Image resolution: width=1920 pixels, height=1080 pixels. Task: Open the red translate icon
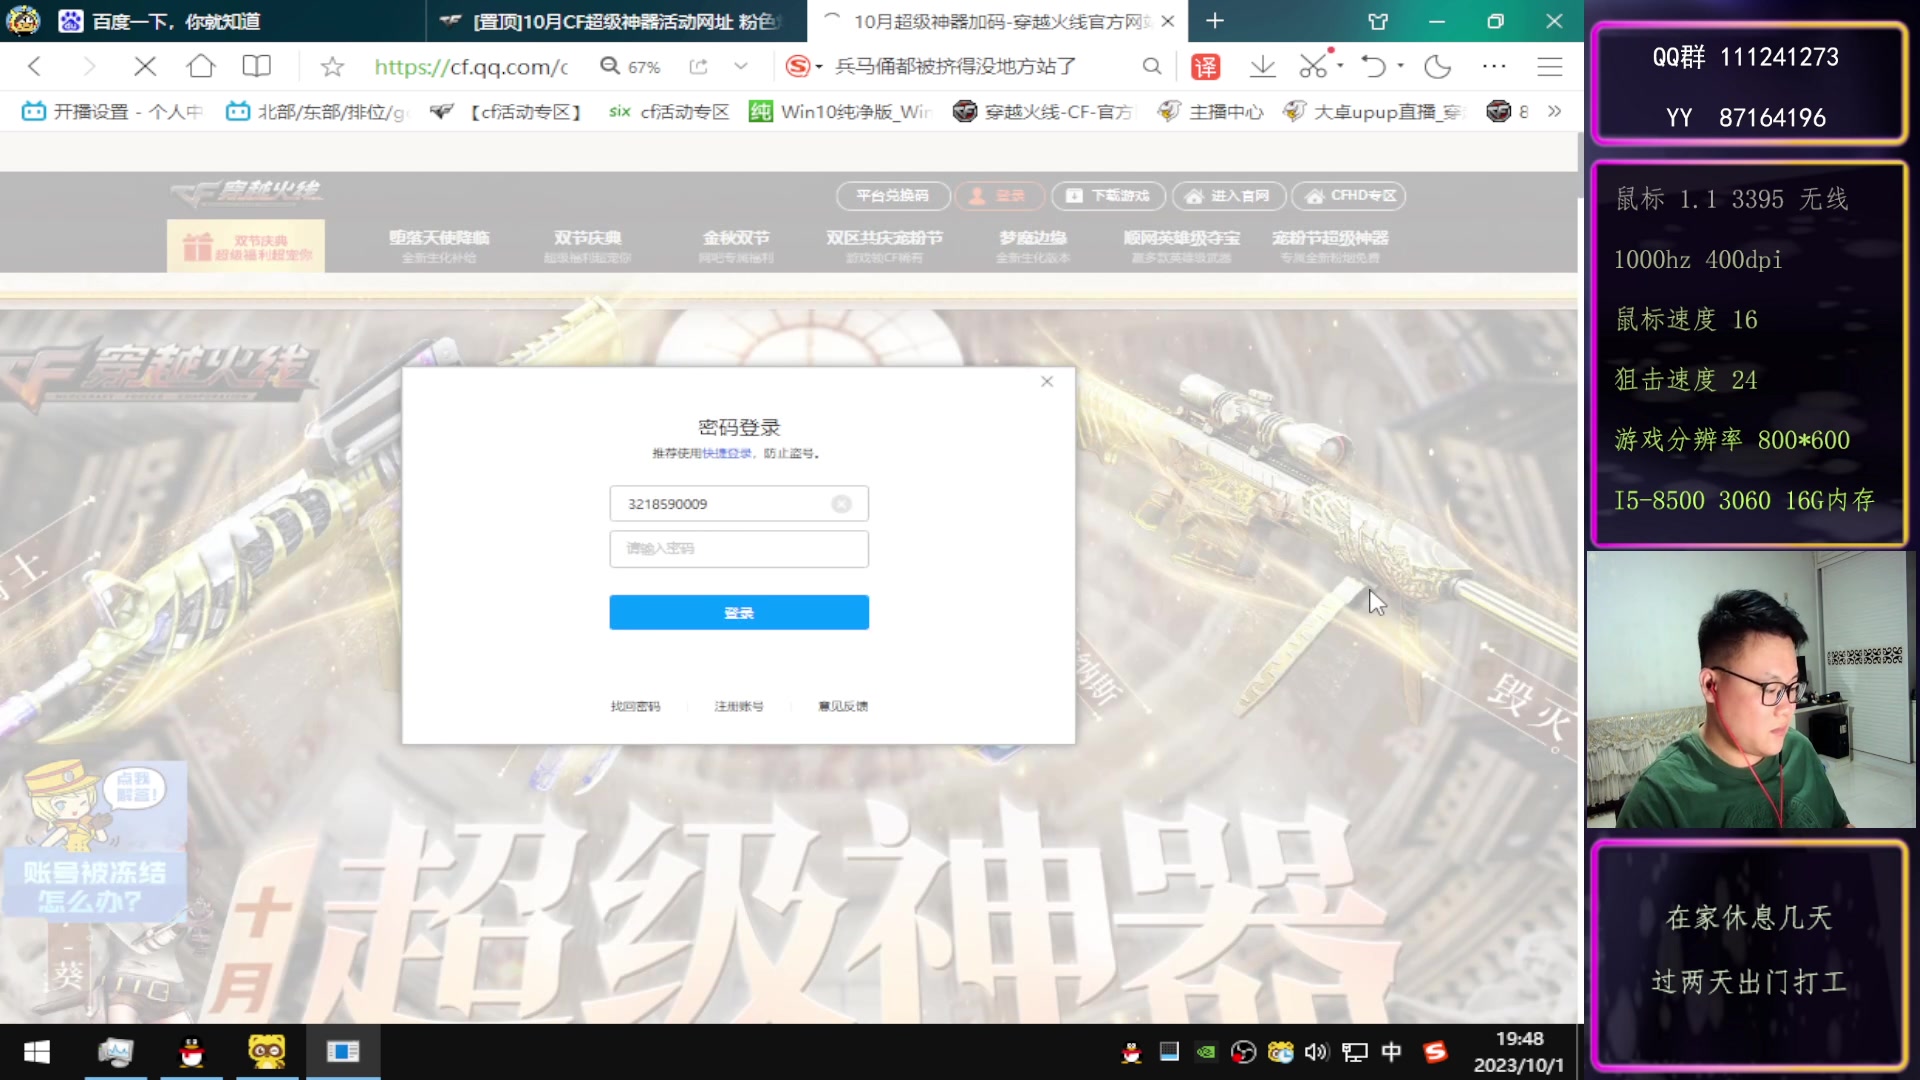tap(1206, 67)
